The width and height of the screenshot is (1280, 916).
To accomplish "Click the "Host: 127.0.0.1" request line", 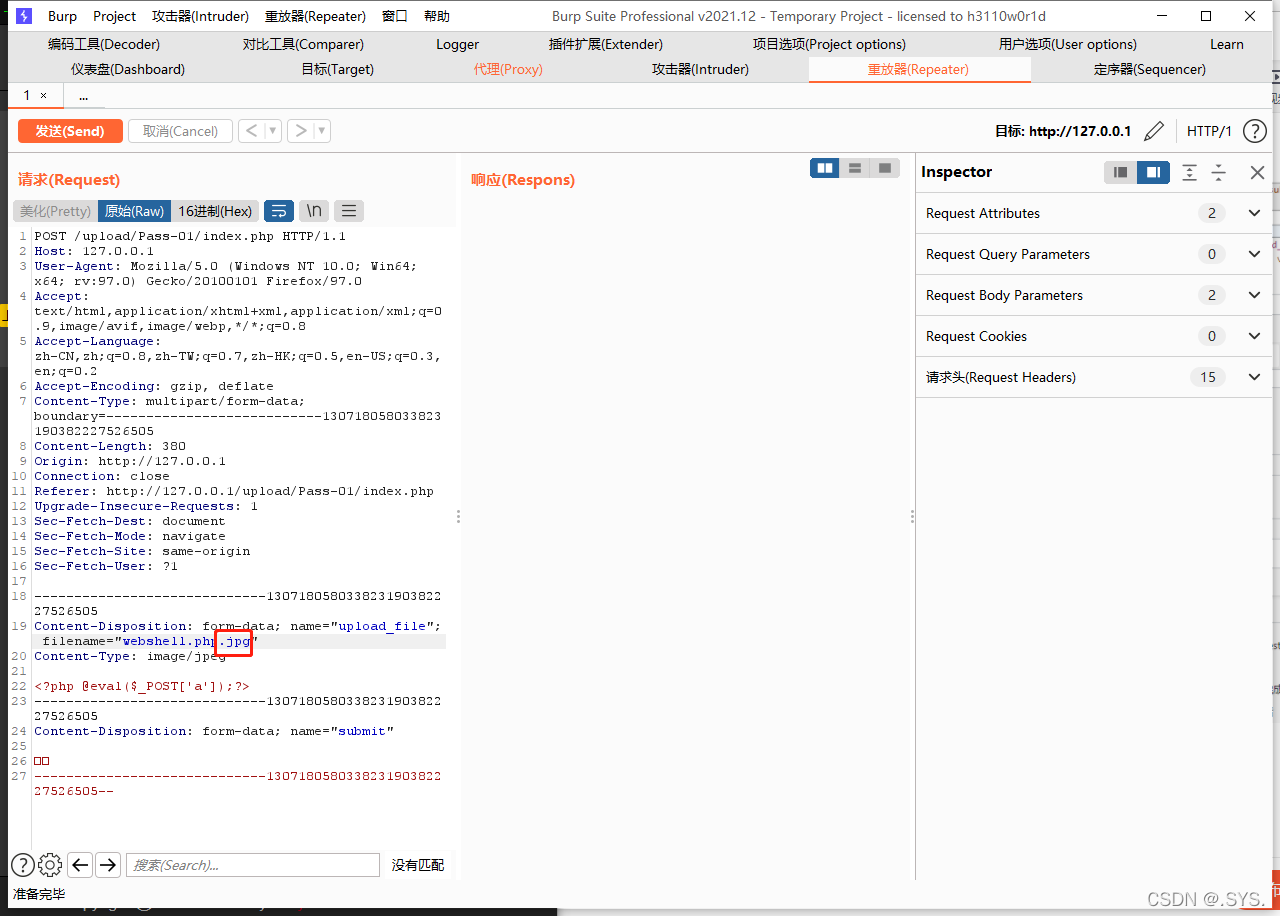I will pyautogui.click(x=94, y=251).
